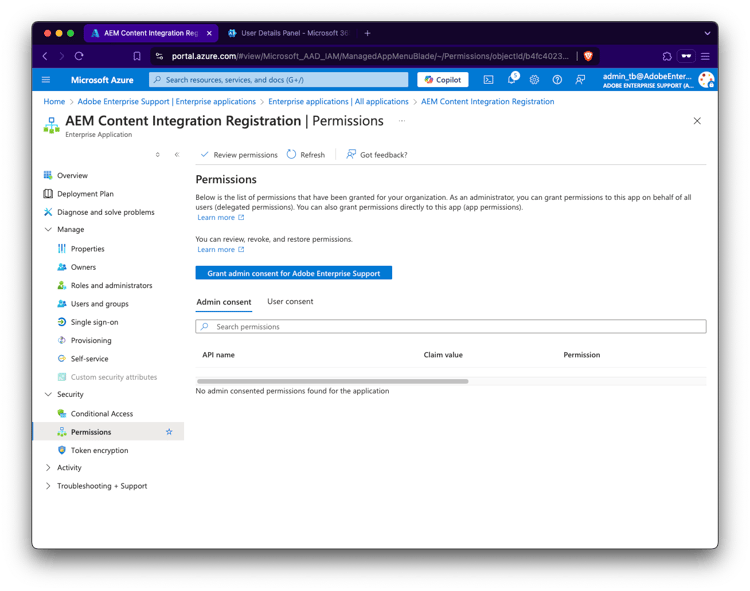750x591 pixels.
Task: Click the Claim value column header
Action: coord(443,355)
